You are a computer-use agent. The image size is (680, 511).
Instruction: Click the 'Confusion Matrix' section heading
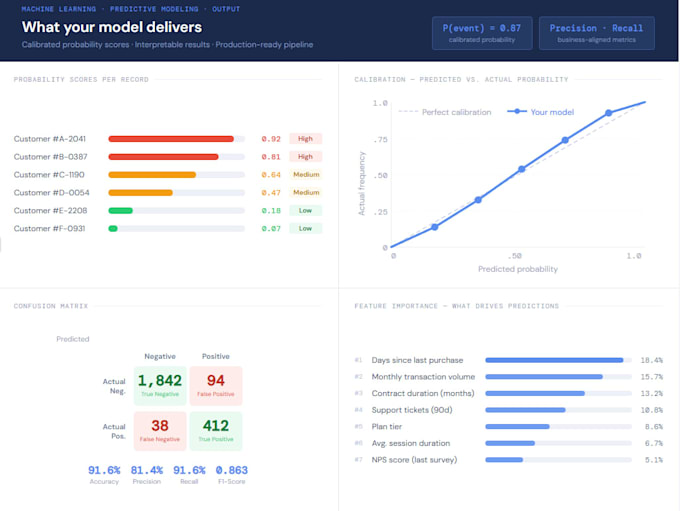(x=51, y=306)
